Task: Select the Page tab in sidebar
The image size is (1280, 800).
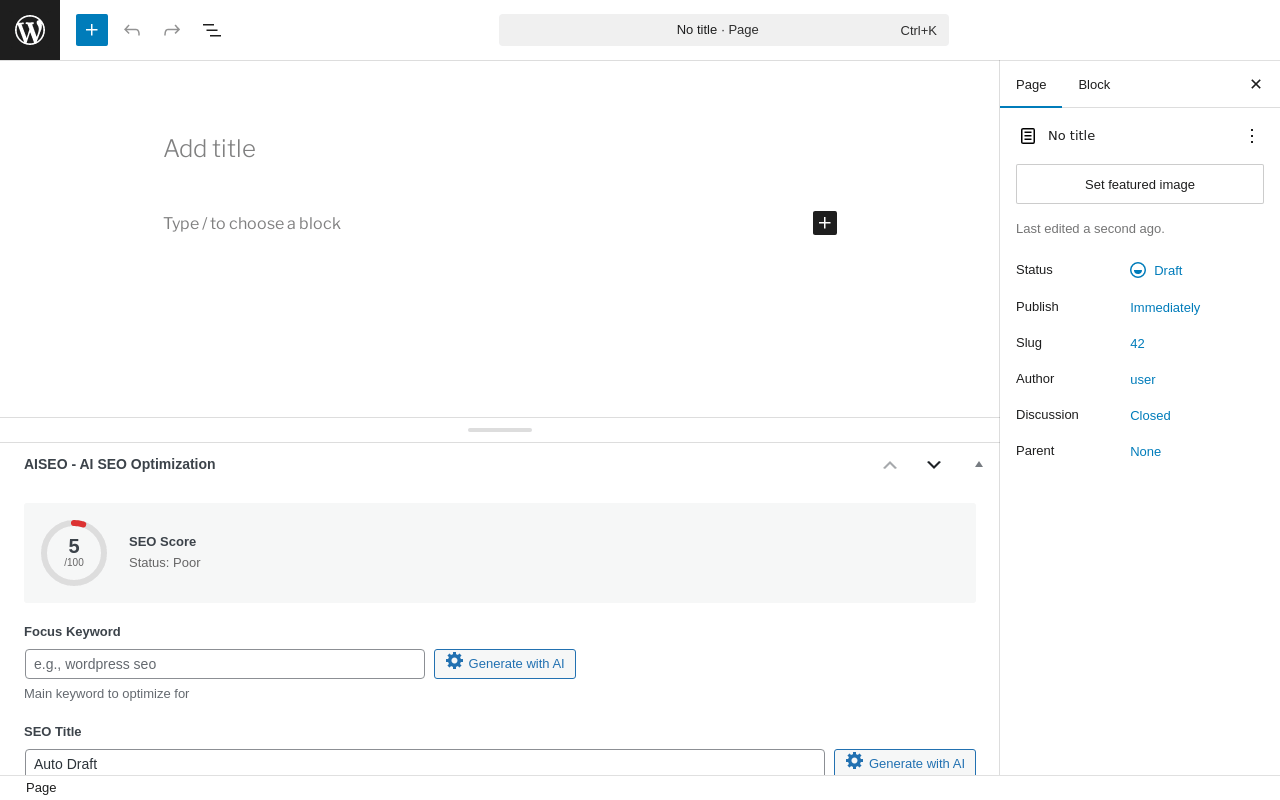Action: (x=1031, y=85)
